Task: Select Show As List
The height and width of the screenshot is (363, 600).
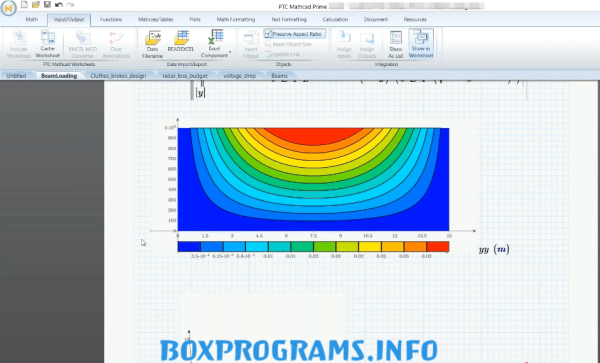Action: [396, 44]
